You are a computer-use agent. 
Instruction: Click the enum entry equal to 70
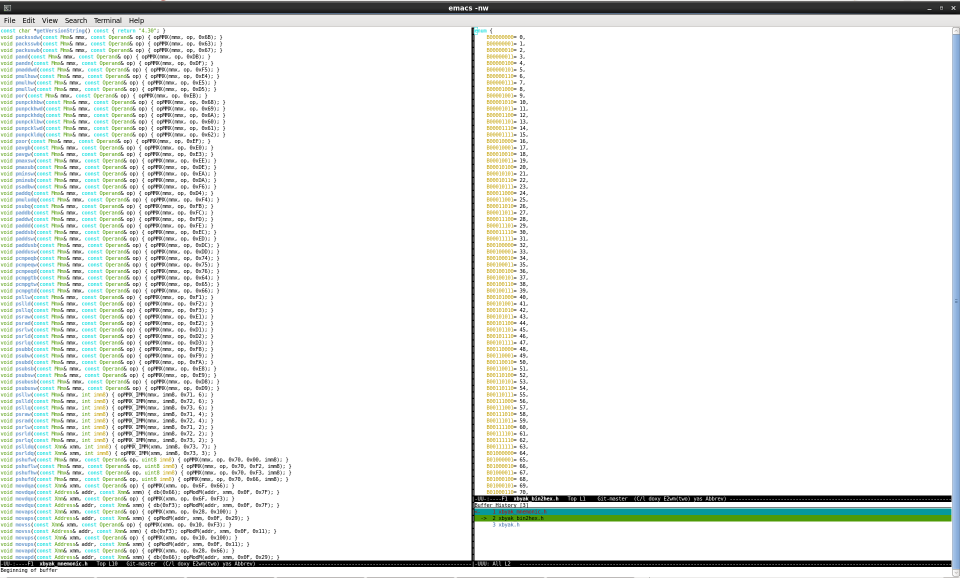point(507,492)
